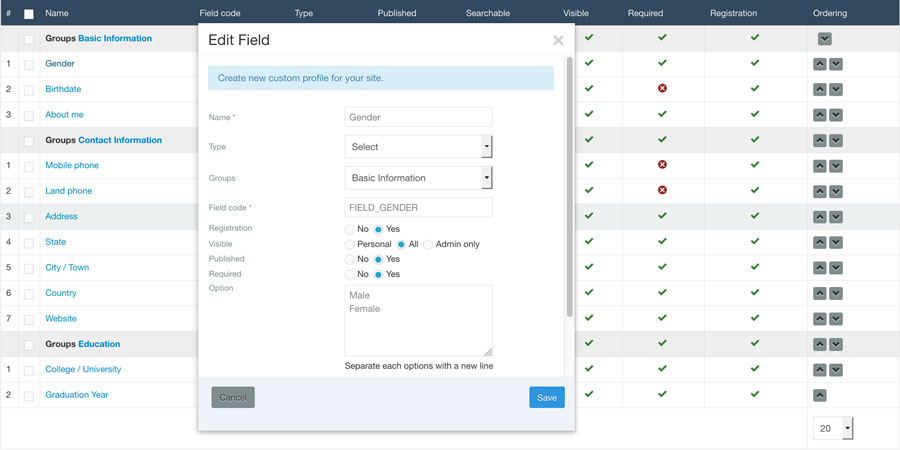Set Visible to Personal
The width and height of the screenshot is (900, 450).
350,245
